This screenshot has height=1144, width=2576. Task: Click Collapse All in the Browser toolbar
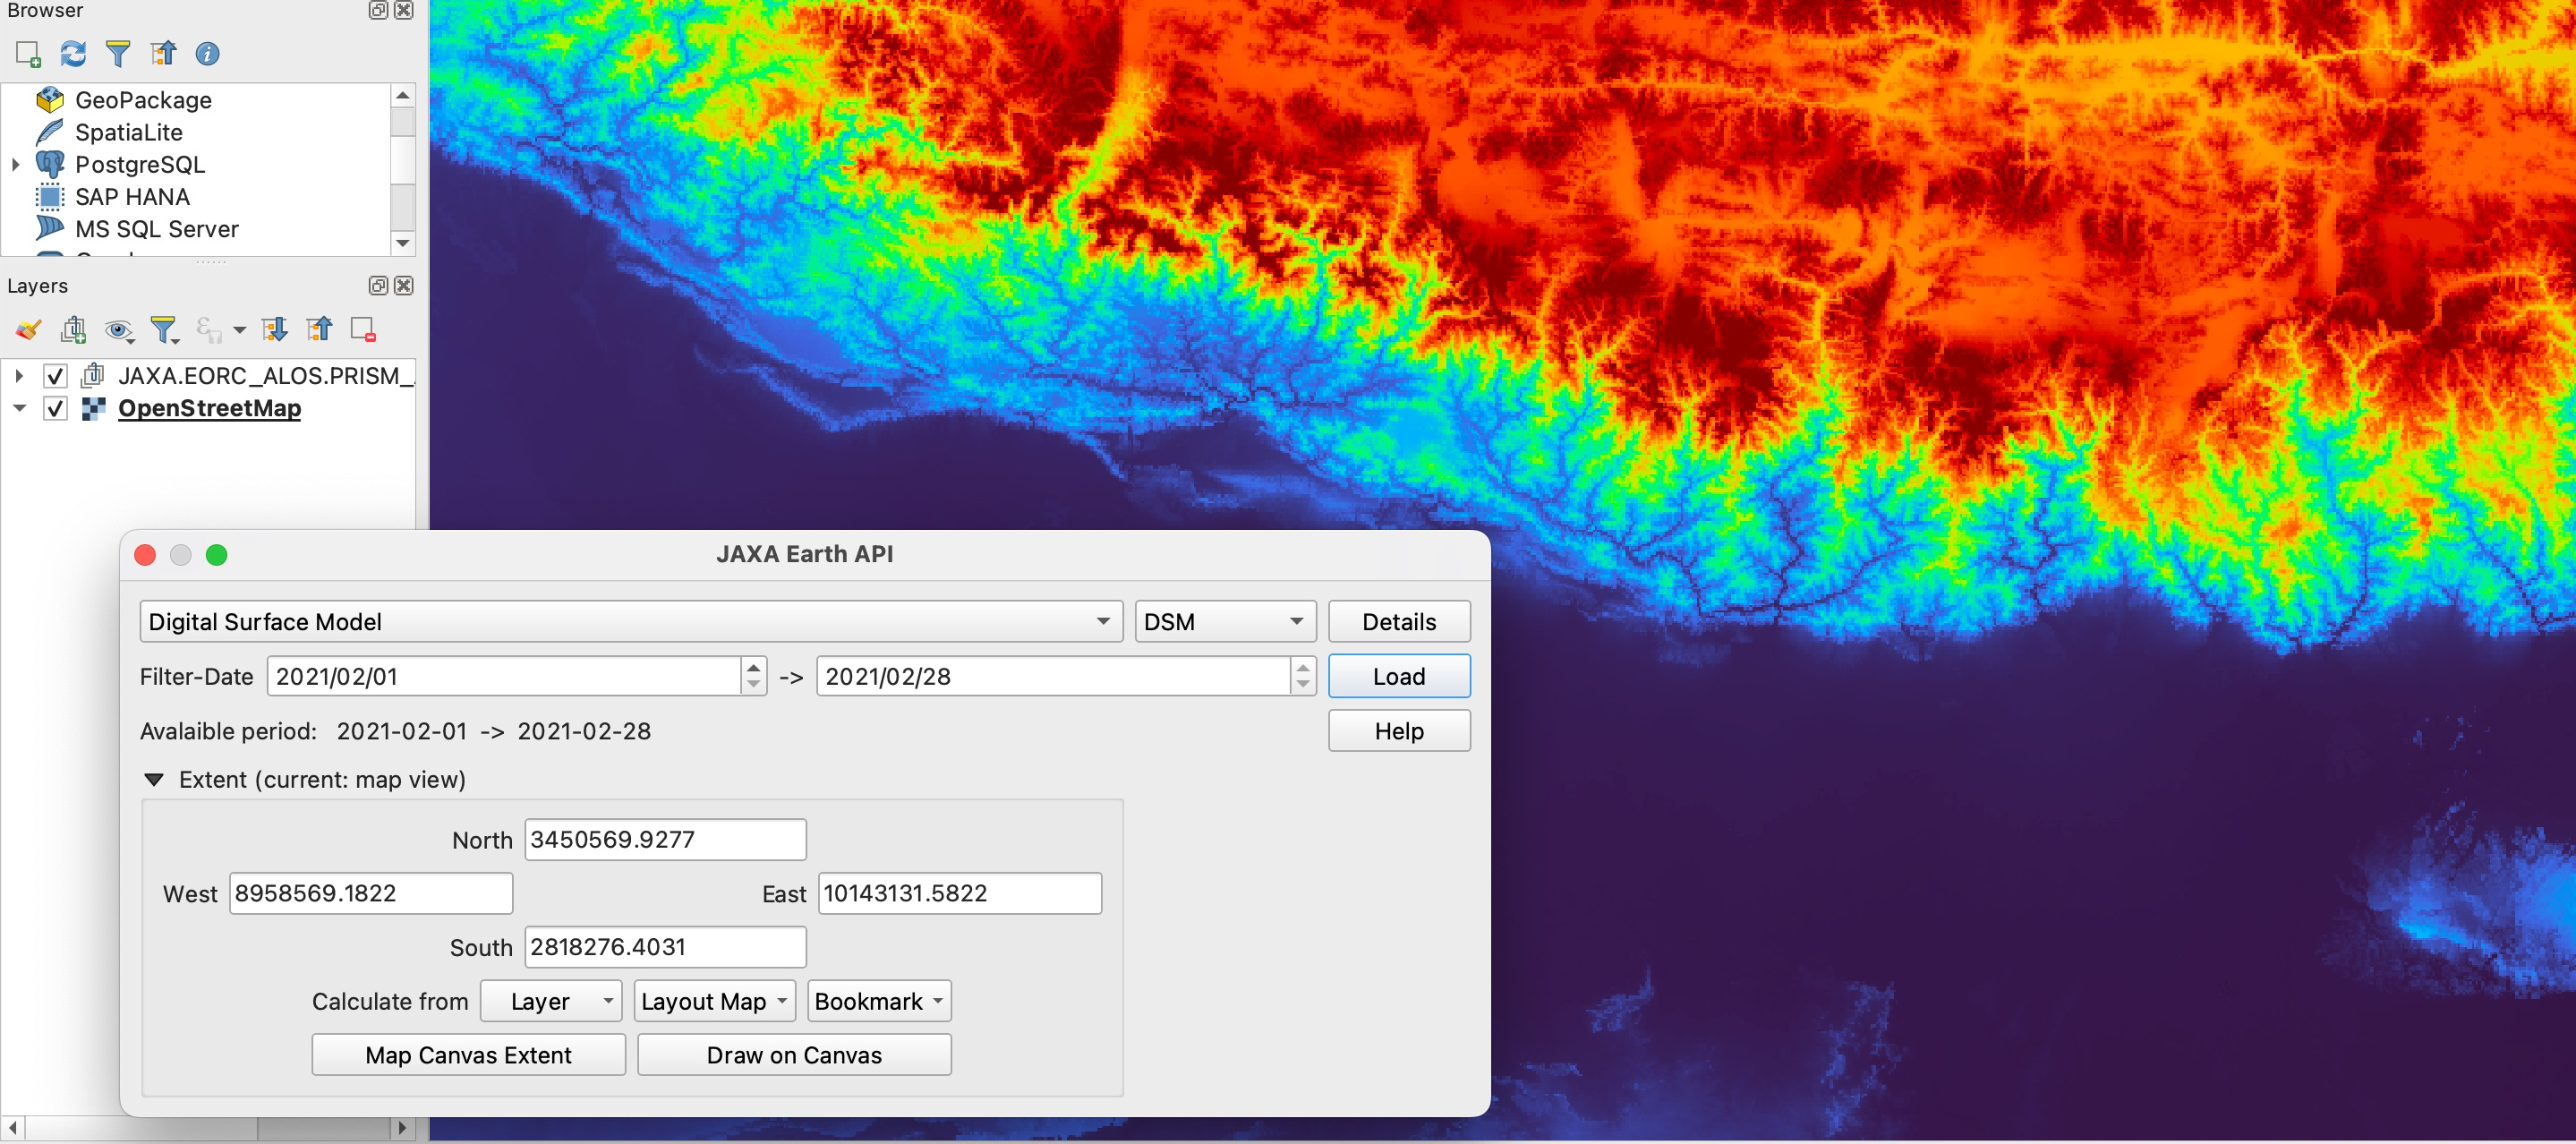click(x=164, y=54)
